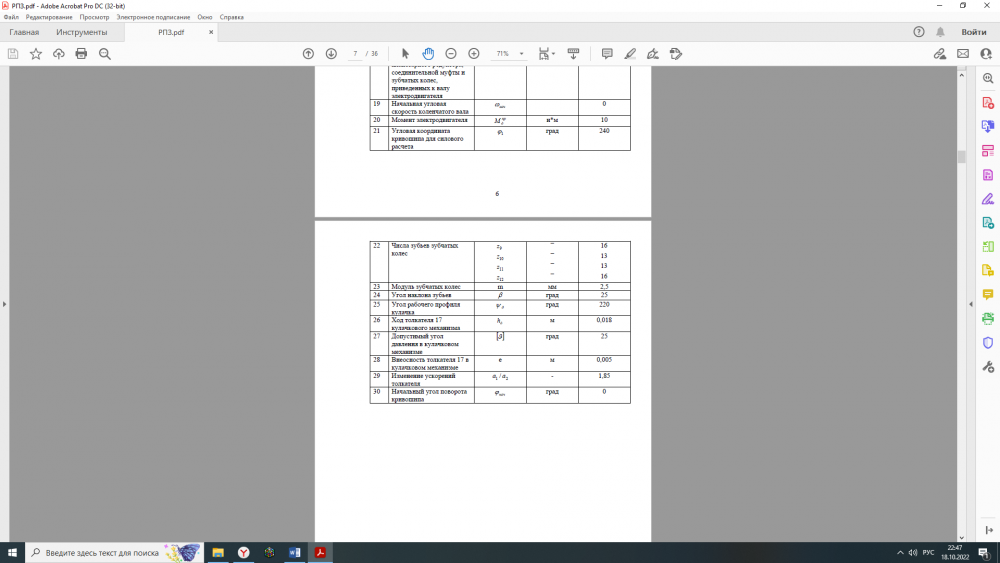The image size is (1000, 563).
Task: Select the arrow Selection tool
Action: [x=405, y=54]
